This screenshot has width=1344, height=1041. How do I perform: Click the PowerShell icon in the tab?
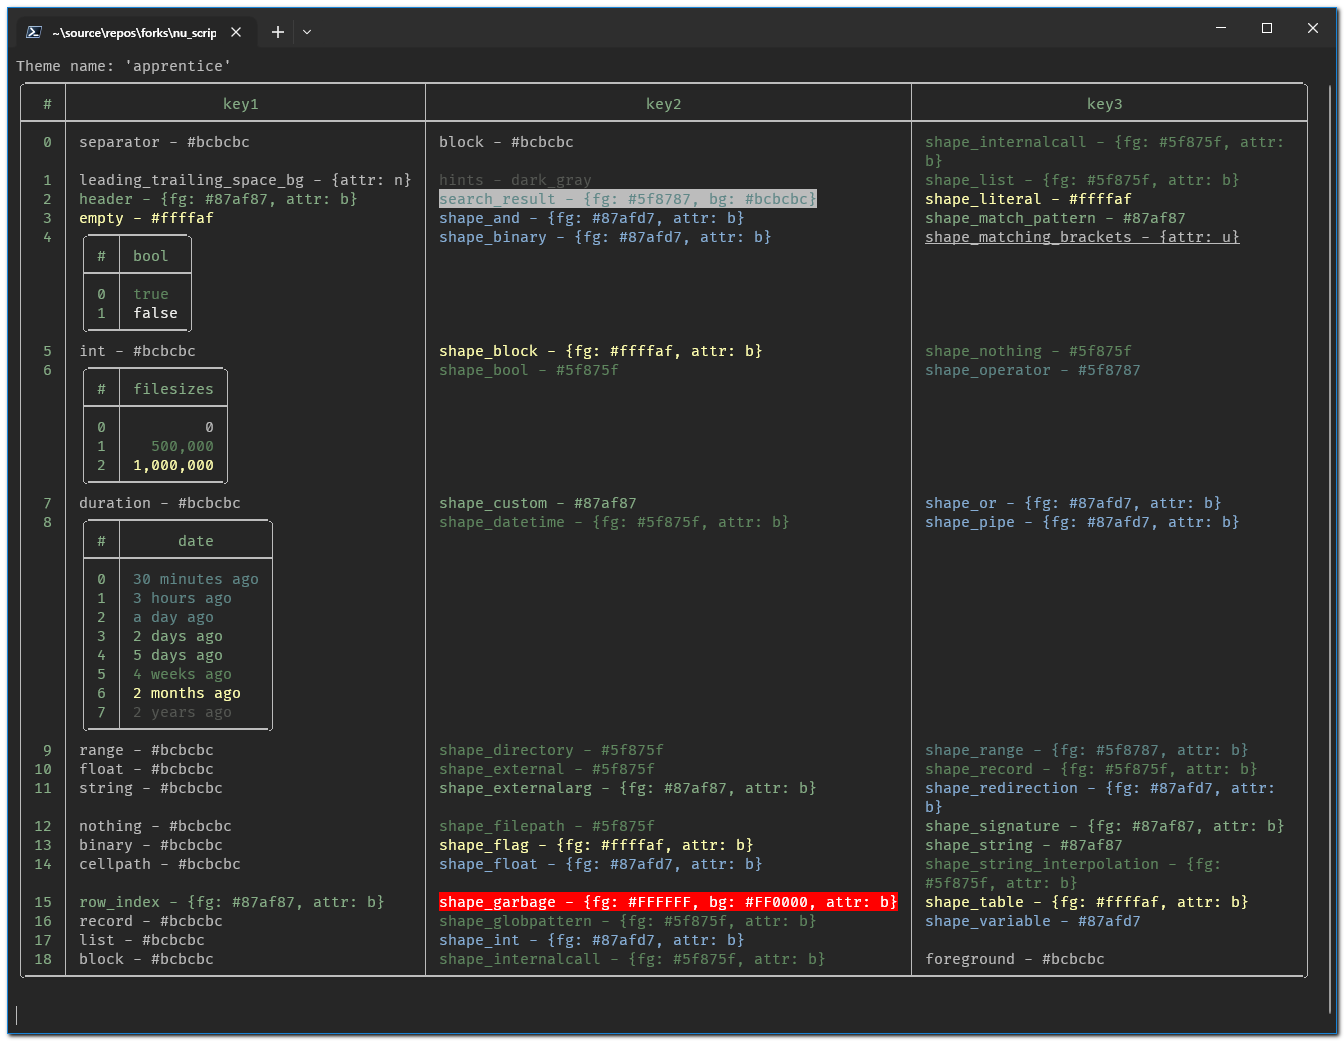[34, 32]
